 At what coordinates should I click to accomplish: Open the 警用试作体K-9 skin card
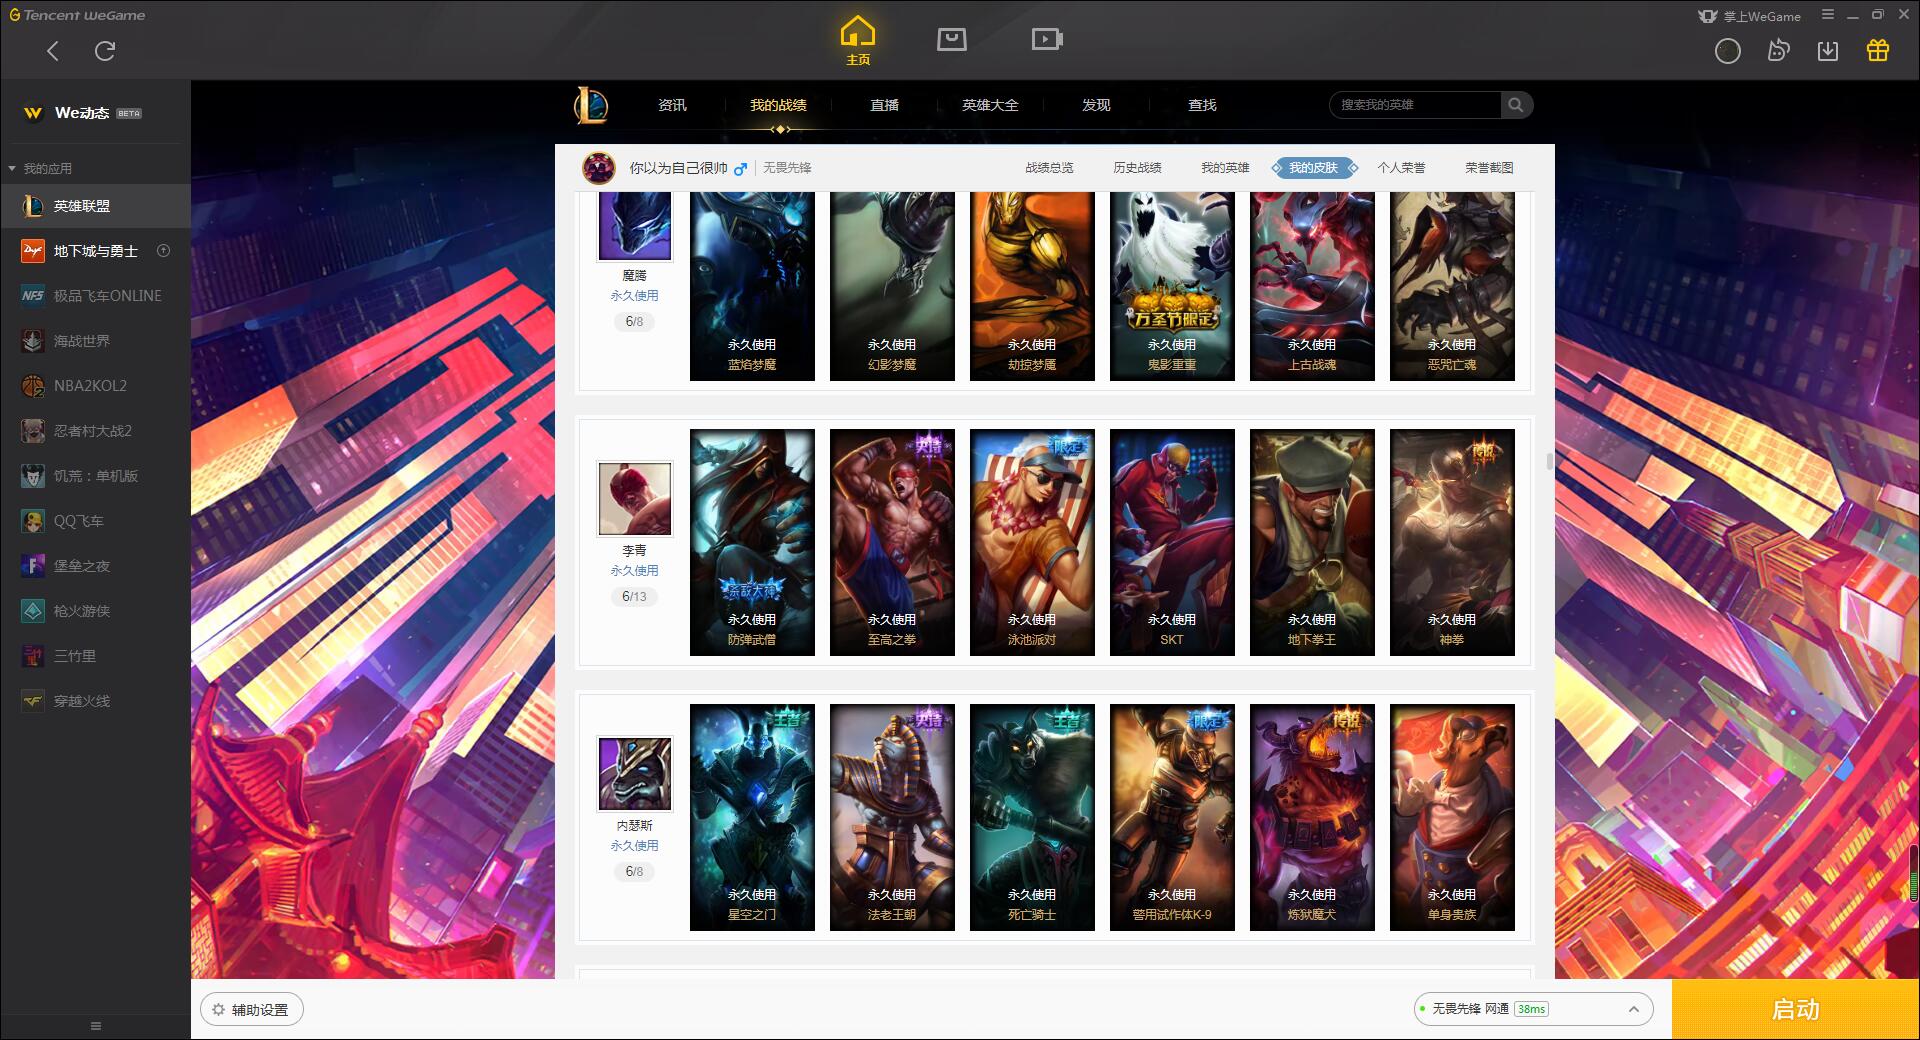1172,817
